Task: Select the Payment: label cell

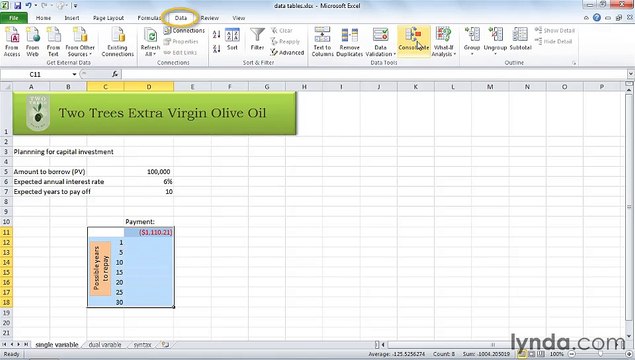Action: [149, 222]
